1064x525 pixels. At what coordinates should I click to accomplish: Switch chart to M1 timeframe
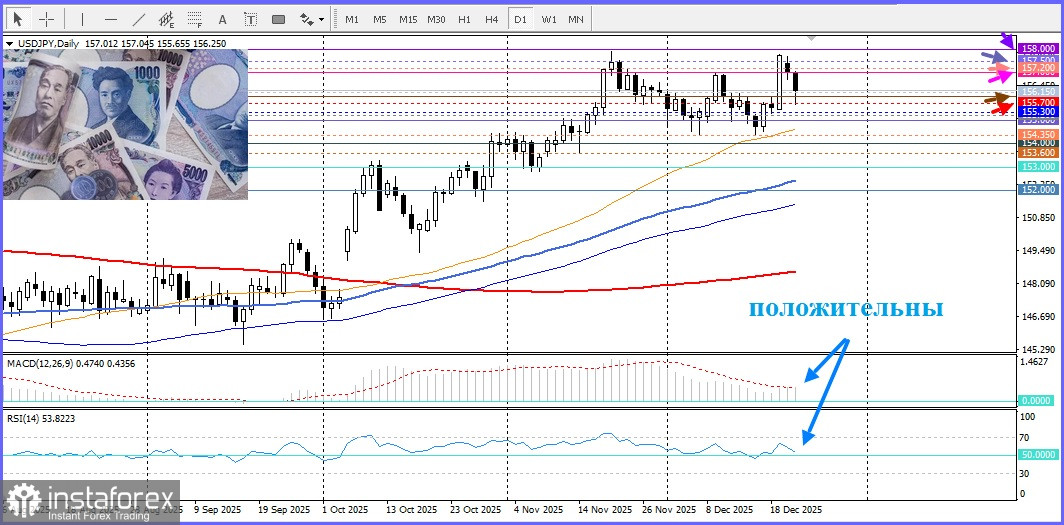[352, 19]
